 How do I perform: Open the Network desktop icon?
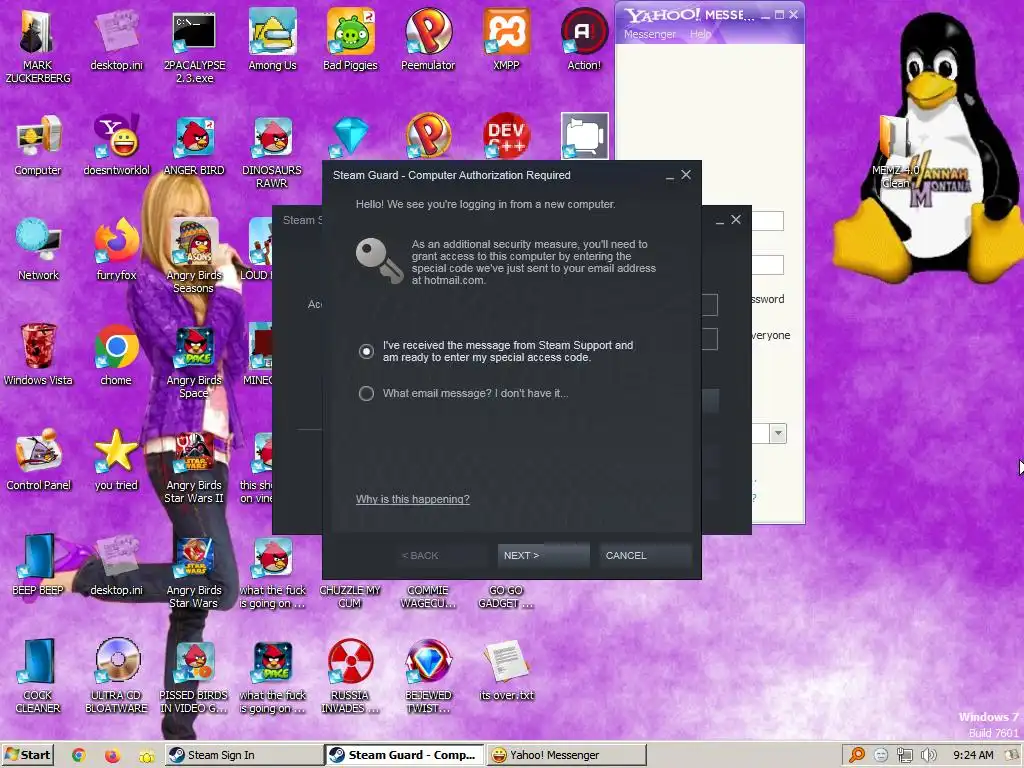38,249
